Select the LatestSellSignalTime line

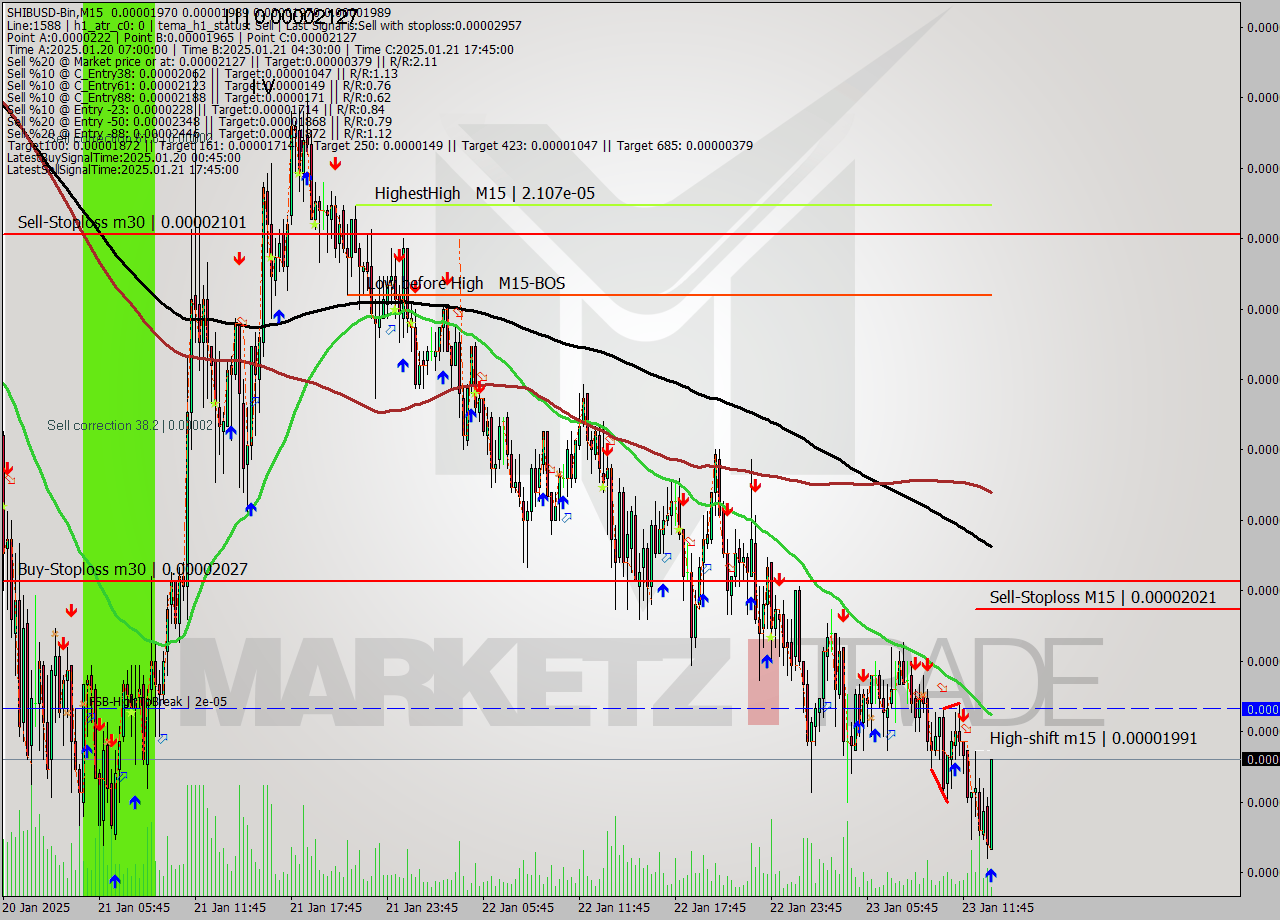tap(122, 169)
